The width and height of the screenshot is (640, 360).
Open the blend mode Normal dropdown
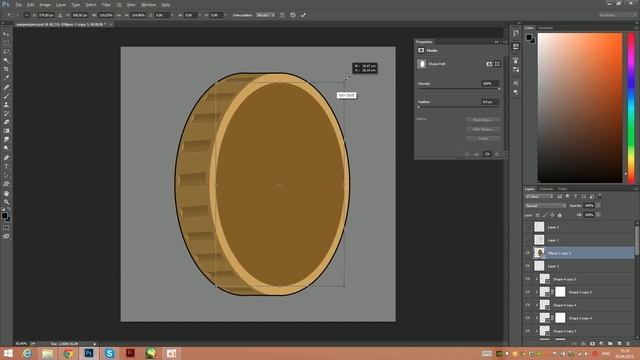pyautogui.click(x=545, y=206)
